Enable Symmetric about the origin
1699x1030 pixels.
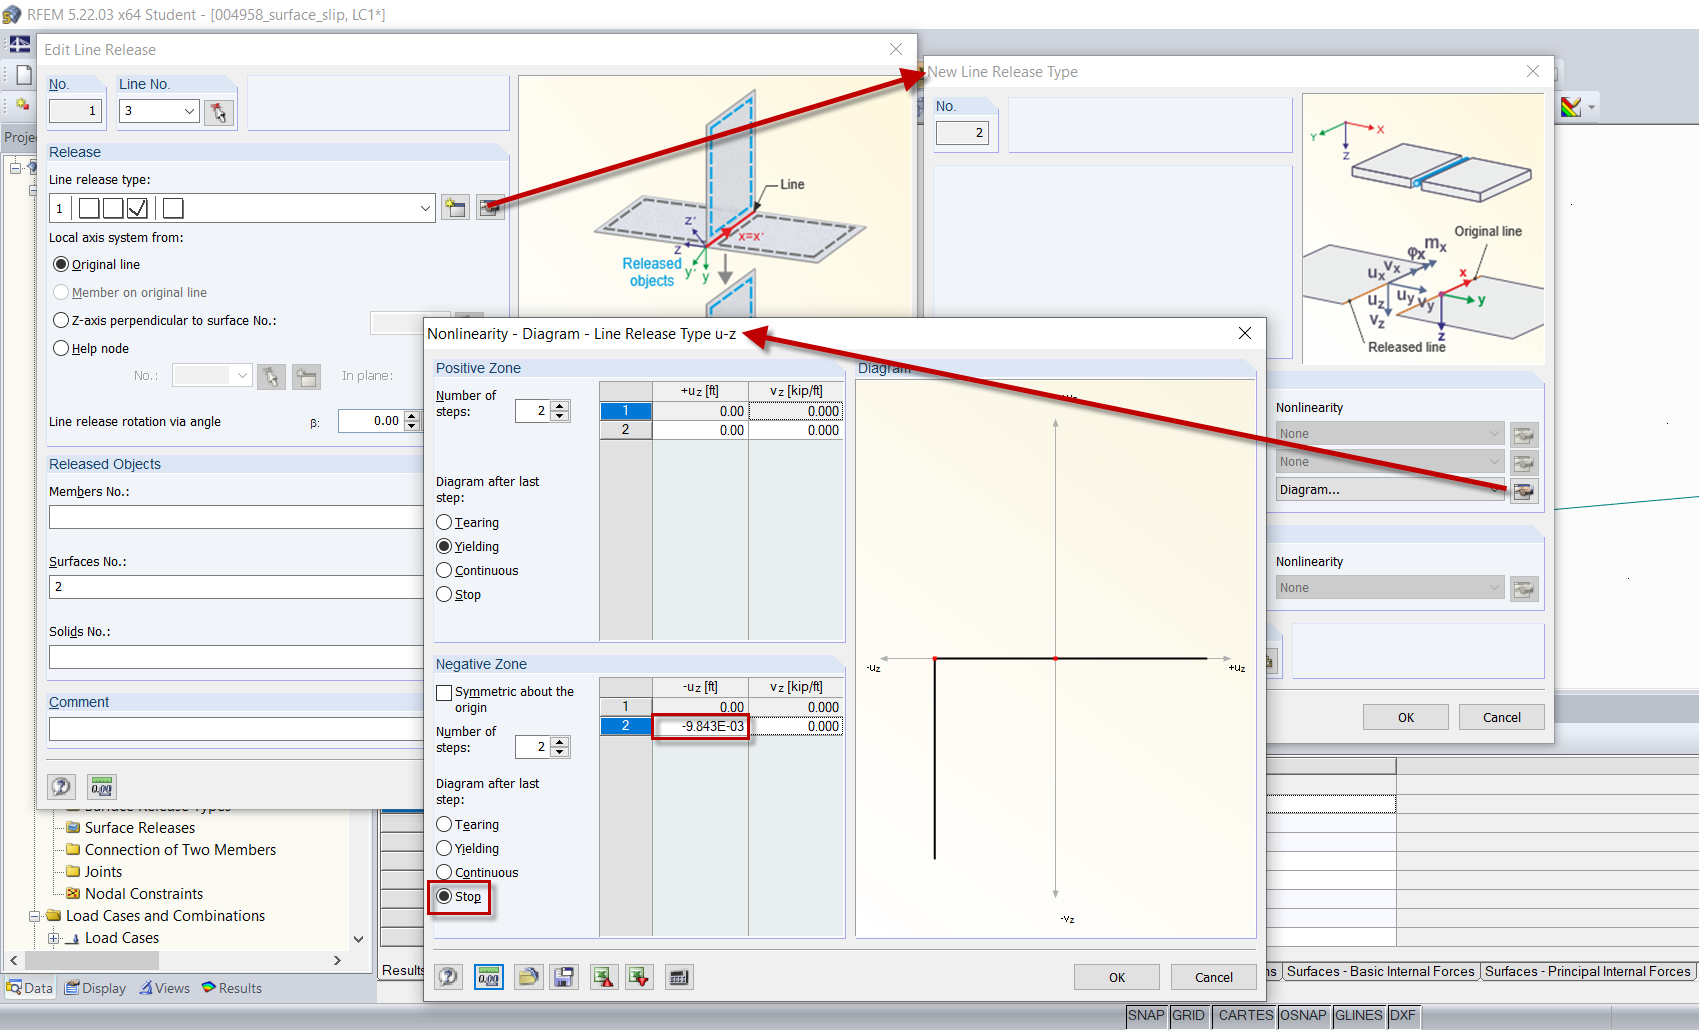click(444, 692)
